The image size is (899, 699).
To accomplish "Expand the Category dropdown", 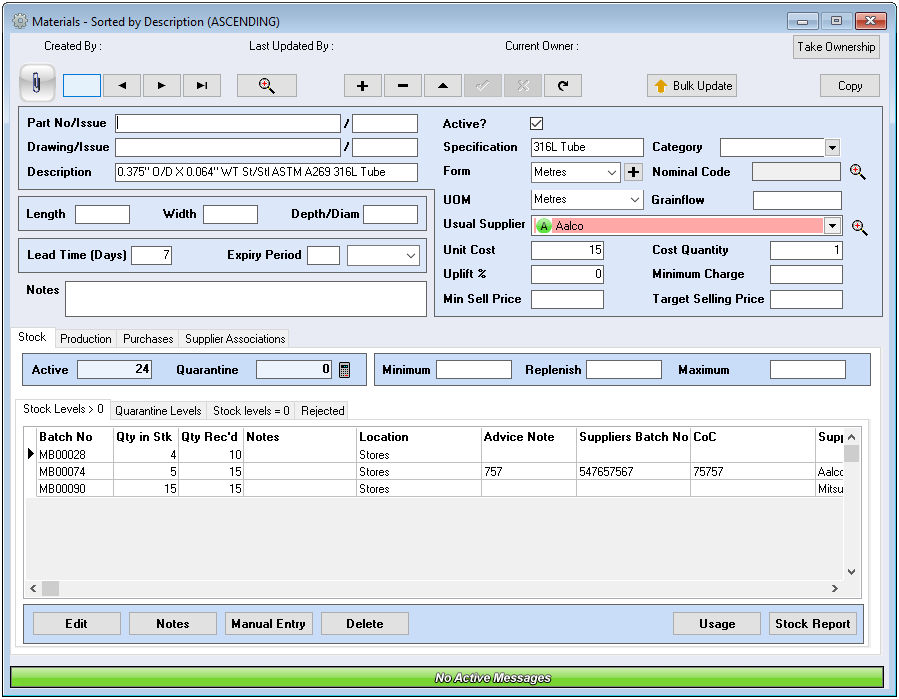I will pos(832,148).
